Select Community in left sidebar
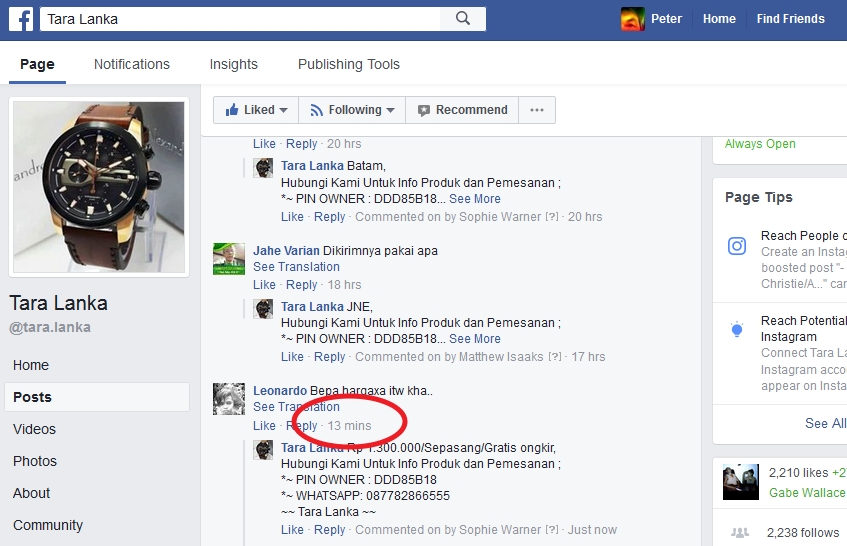This screenshot has width=847, height=546. tap(48, 525)
